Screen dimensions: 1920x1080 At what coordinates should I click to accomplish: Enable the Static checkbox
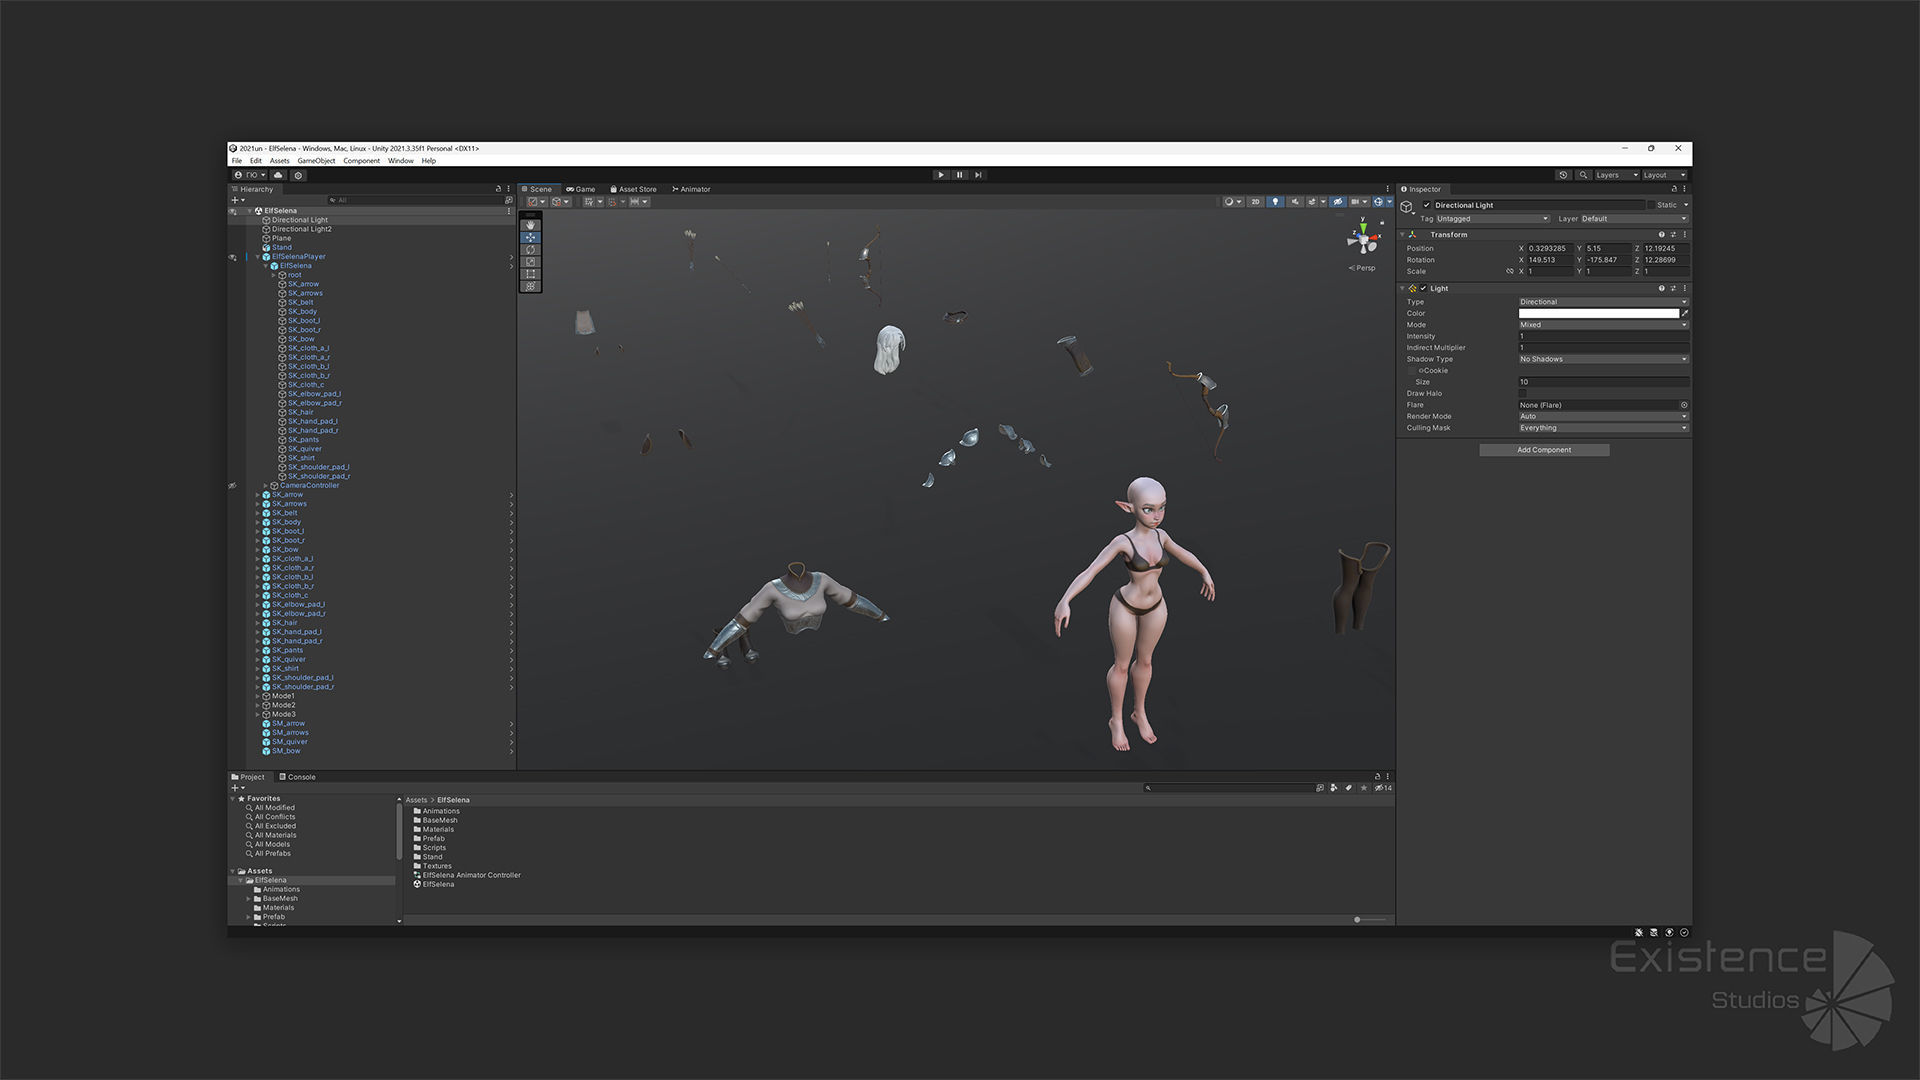1651,205
